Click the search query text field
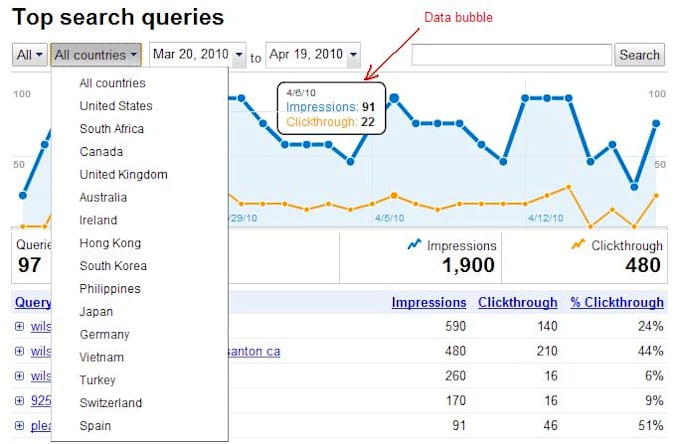The height and width of the screenshot is (444, 680). (x=510, y=55)
